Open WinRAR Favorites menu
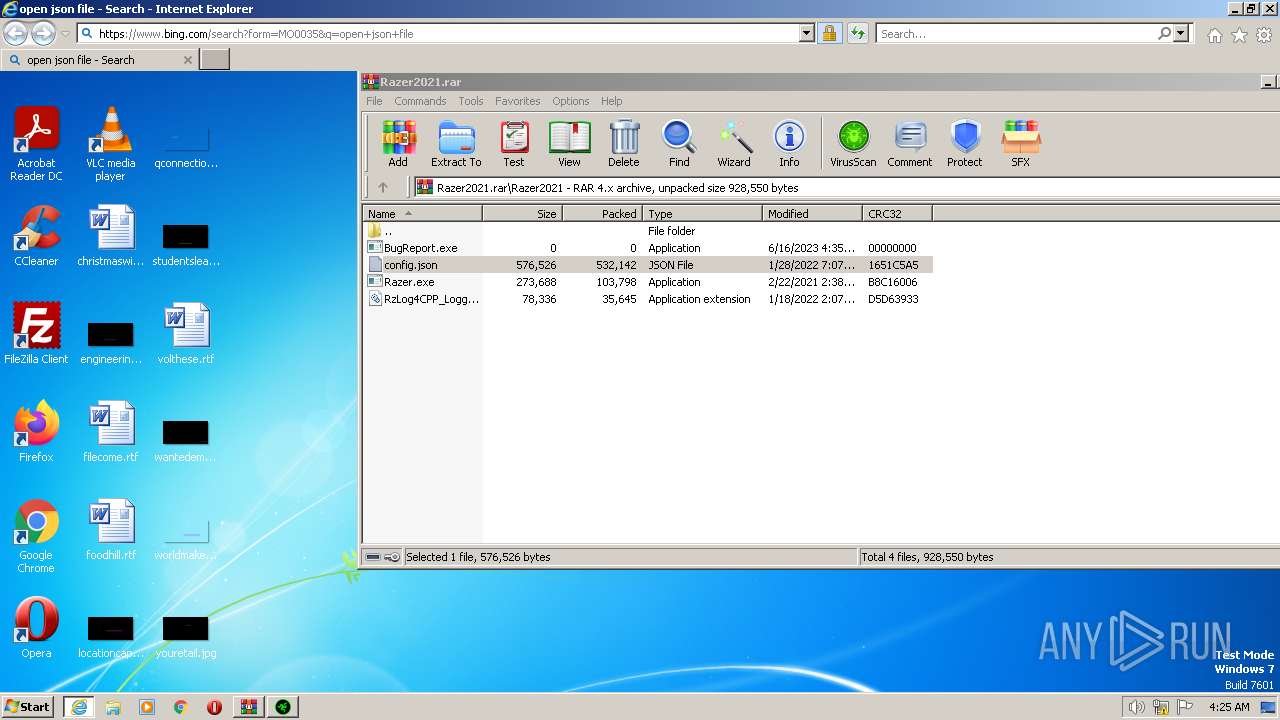The height and width of the screenshot is (720, 1280). pos(518,101)
